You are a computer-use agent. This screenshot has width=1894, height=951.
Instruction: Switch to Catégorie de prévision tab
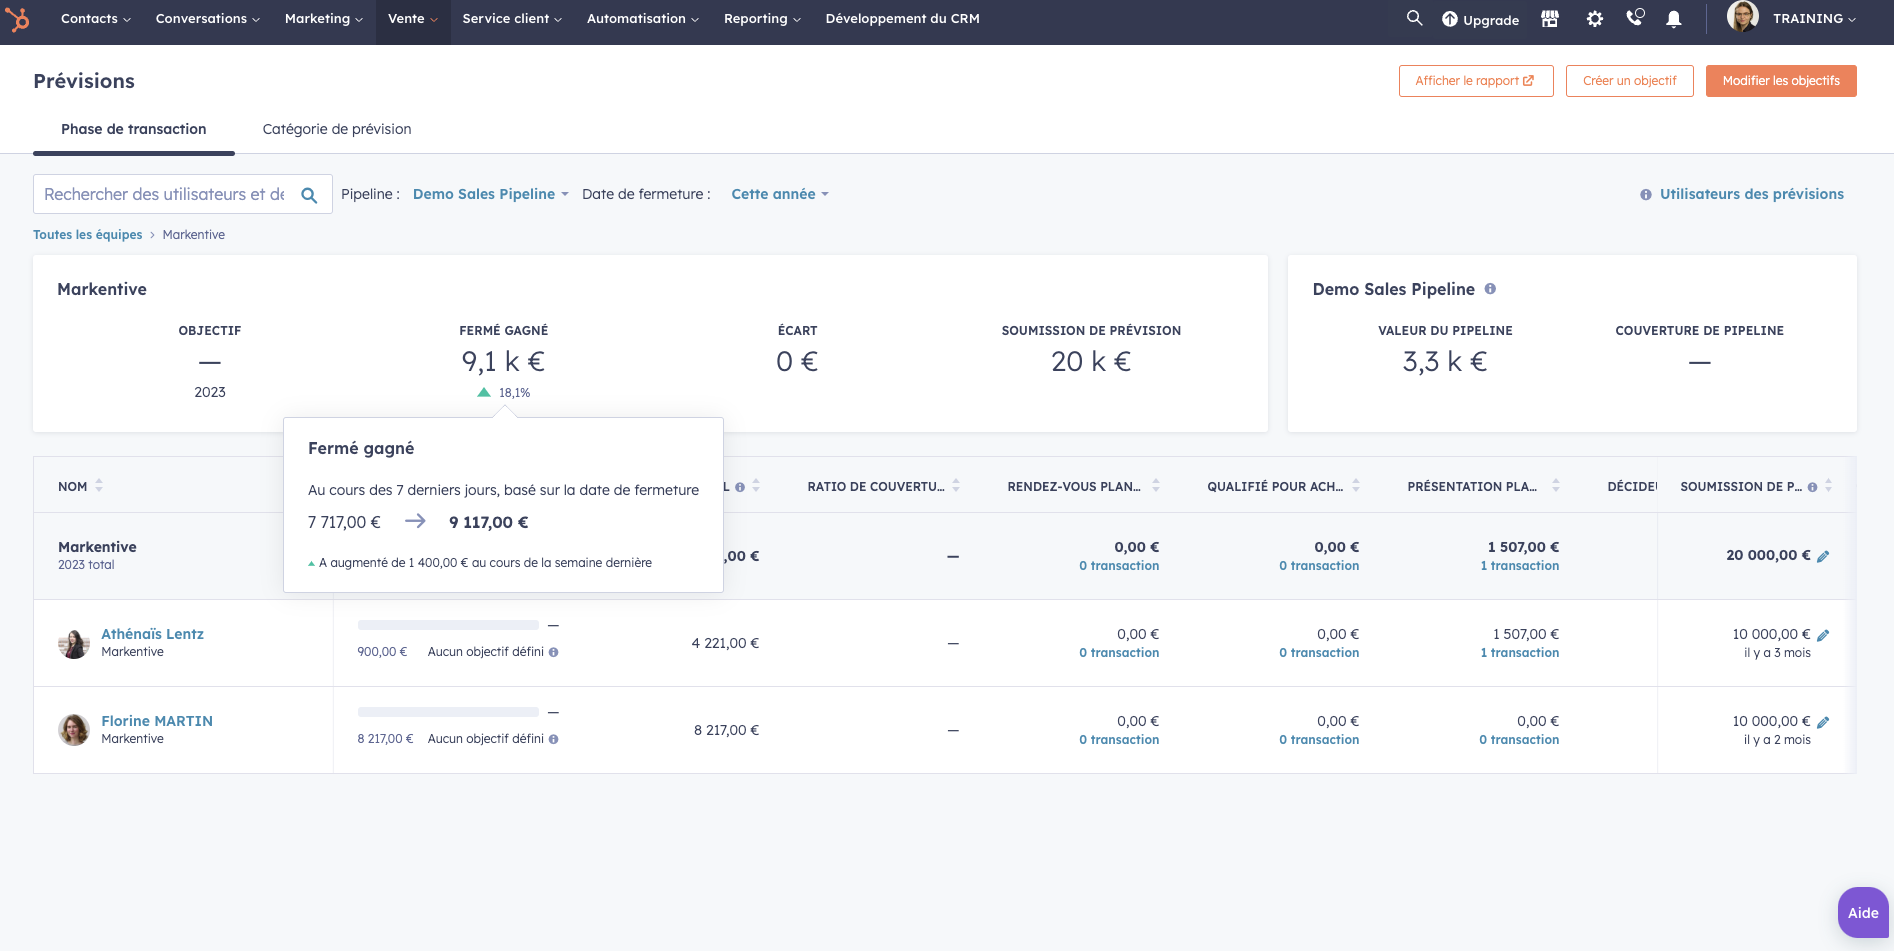337,129
